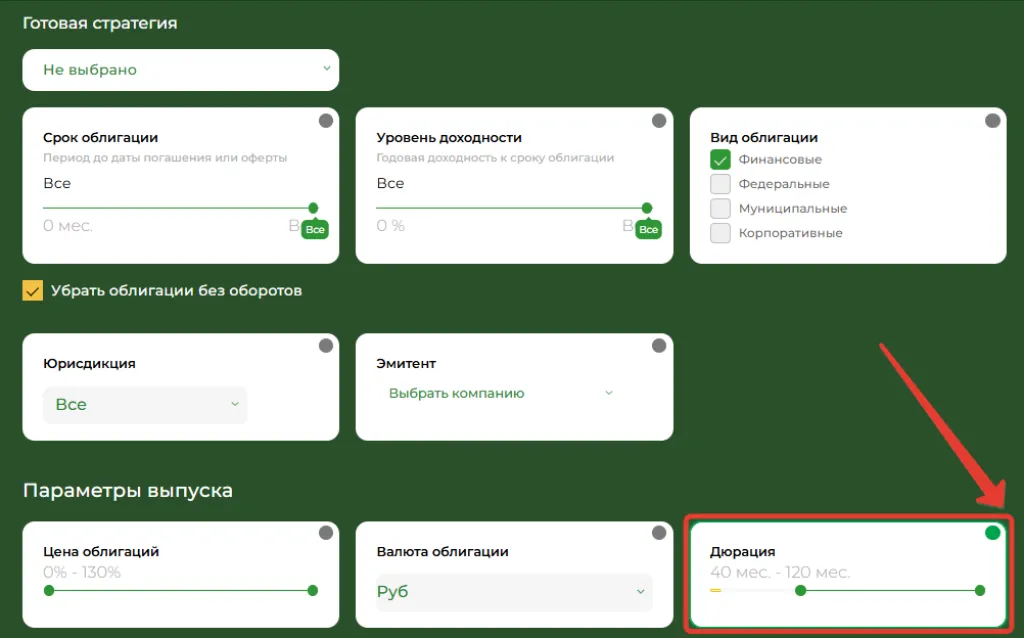Click the left handle of Дюрация slider
Screen dimensions: 1024x638
801,591
